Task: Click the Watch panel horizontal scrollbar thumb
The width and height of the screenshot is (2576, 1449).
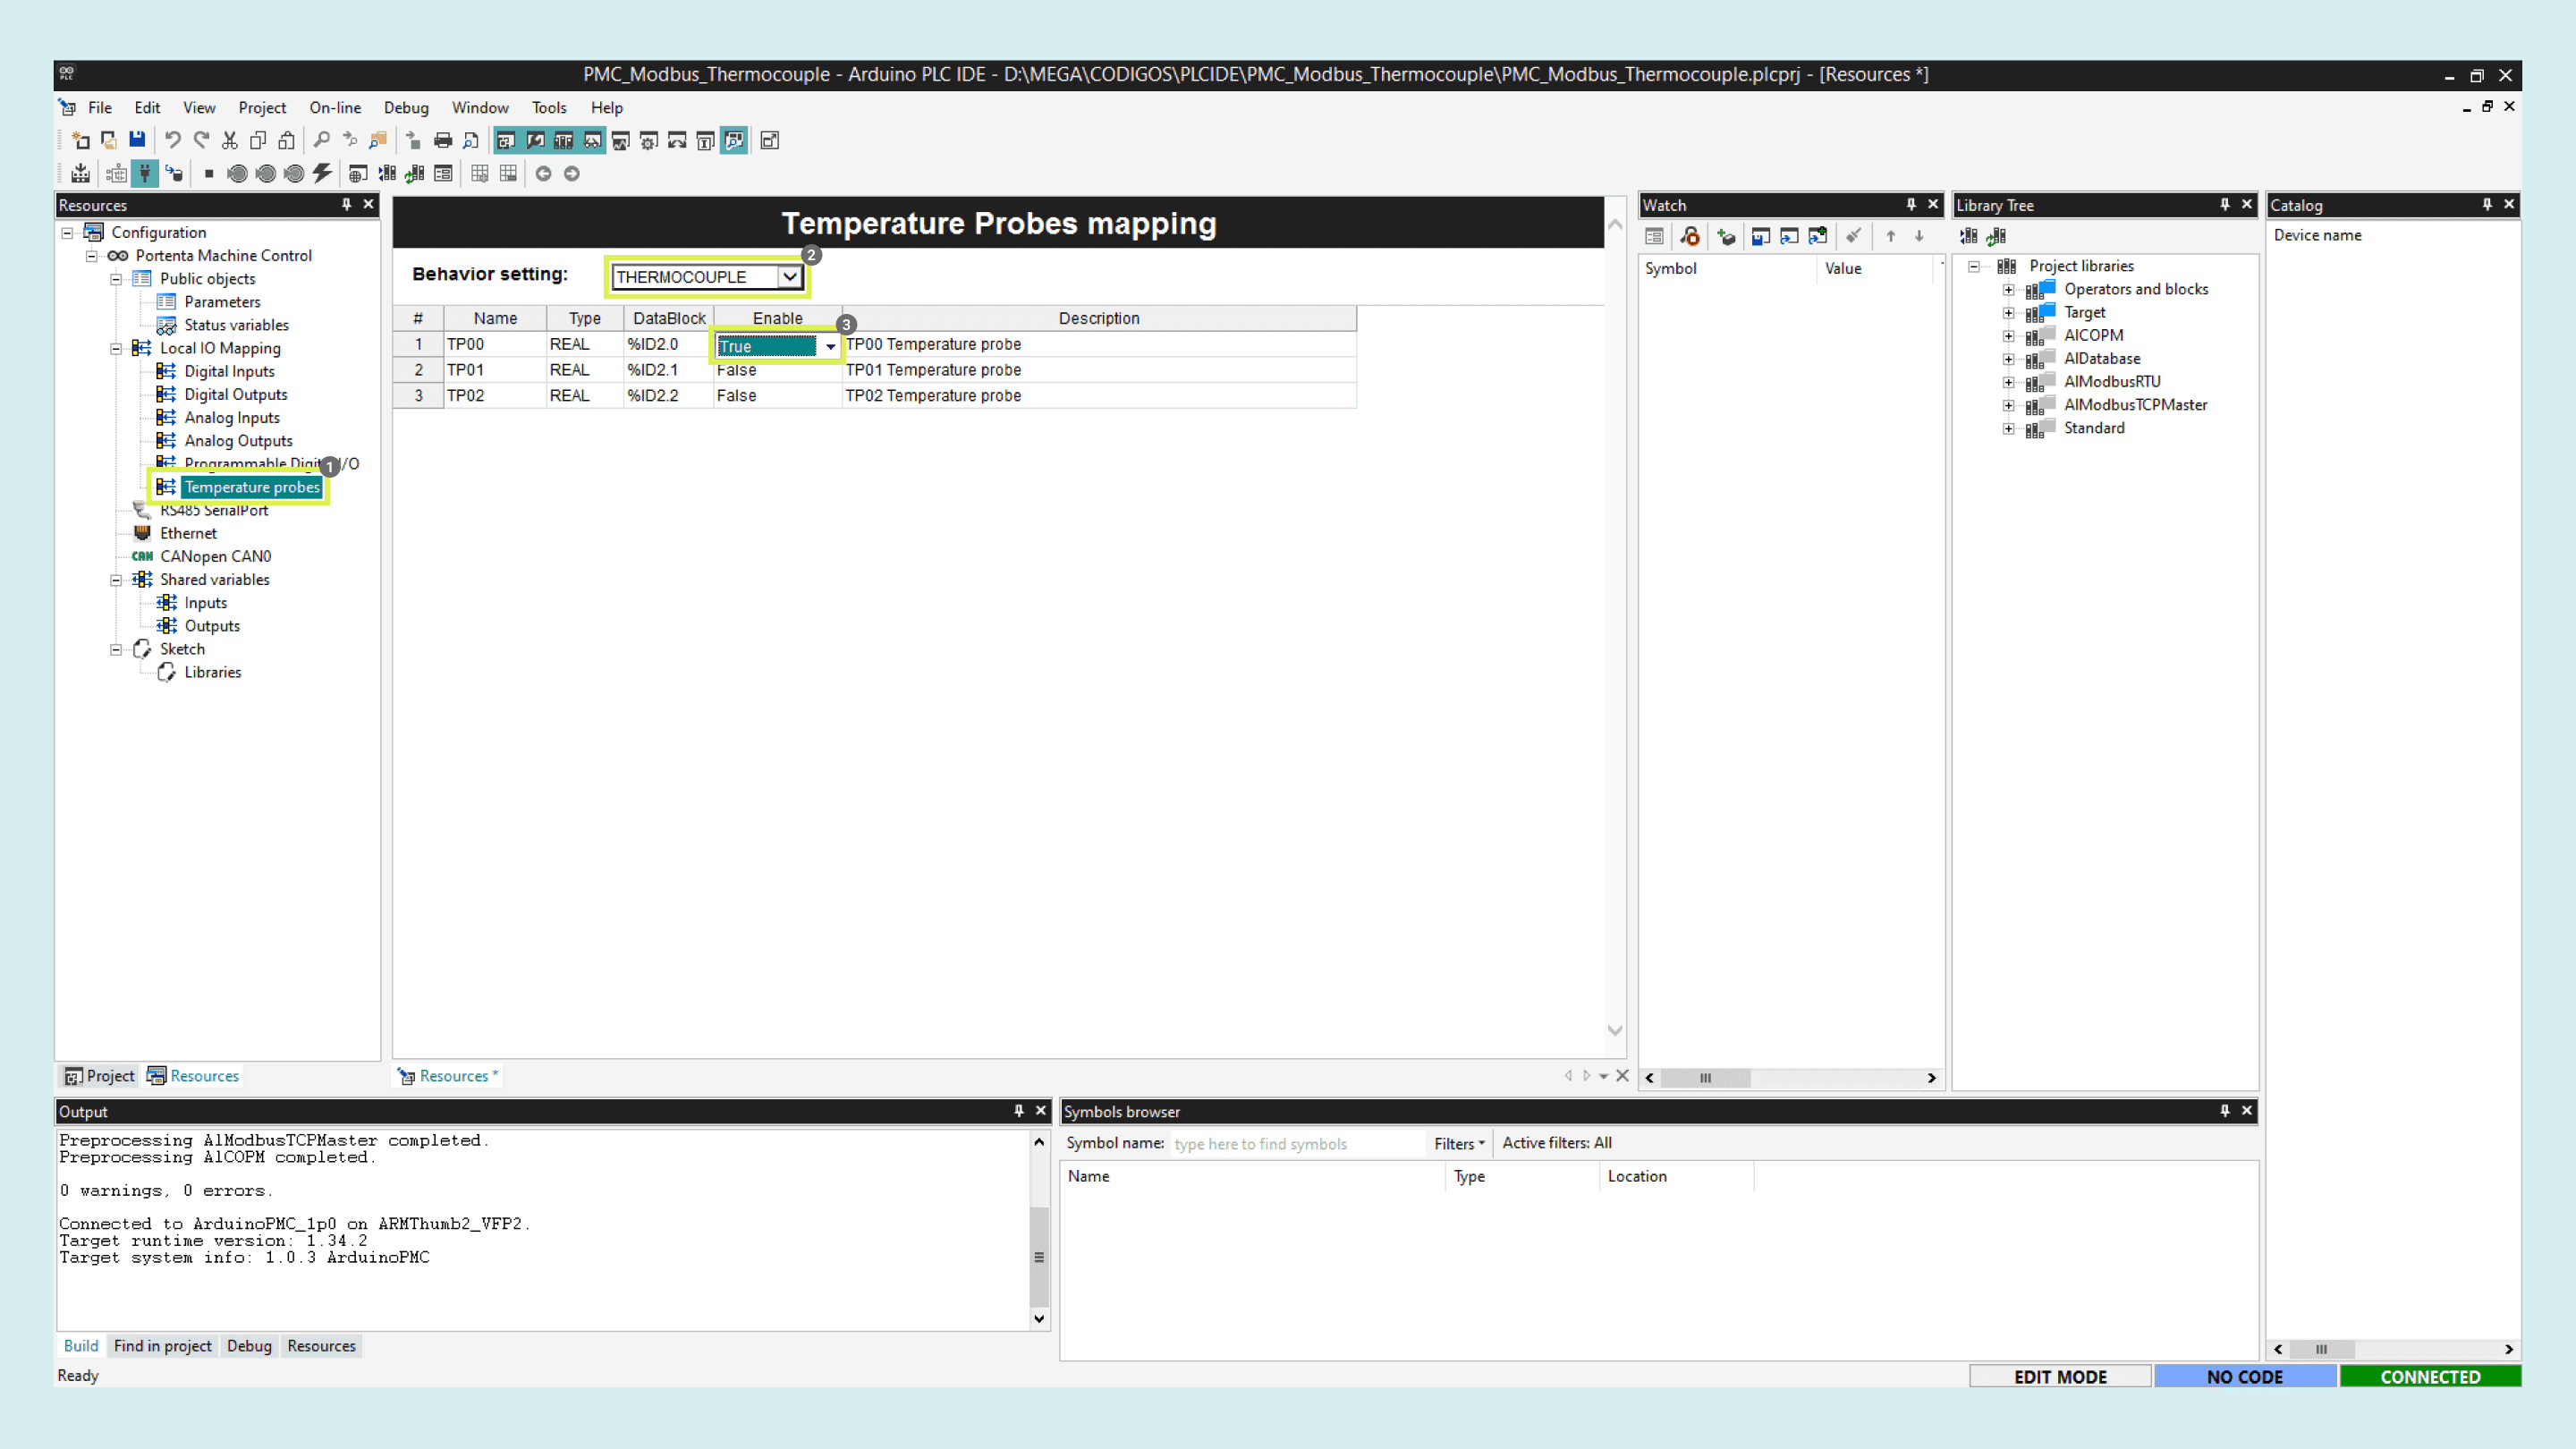Action: click(x=1705, y=1078)
